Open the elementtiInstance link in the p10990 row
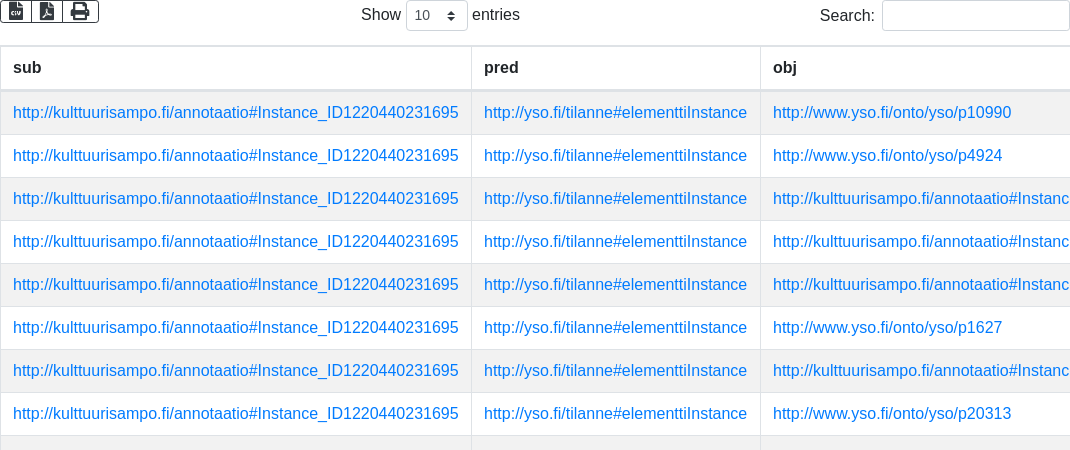1070x450 pixels. click(615, 113)
